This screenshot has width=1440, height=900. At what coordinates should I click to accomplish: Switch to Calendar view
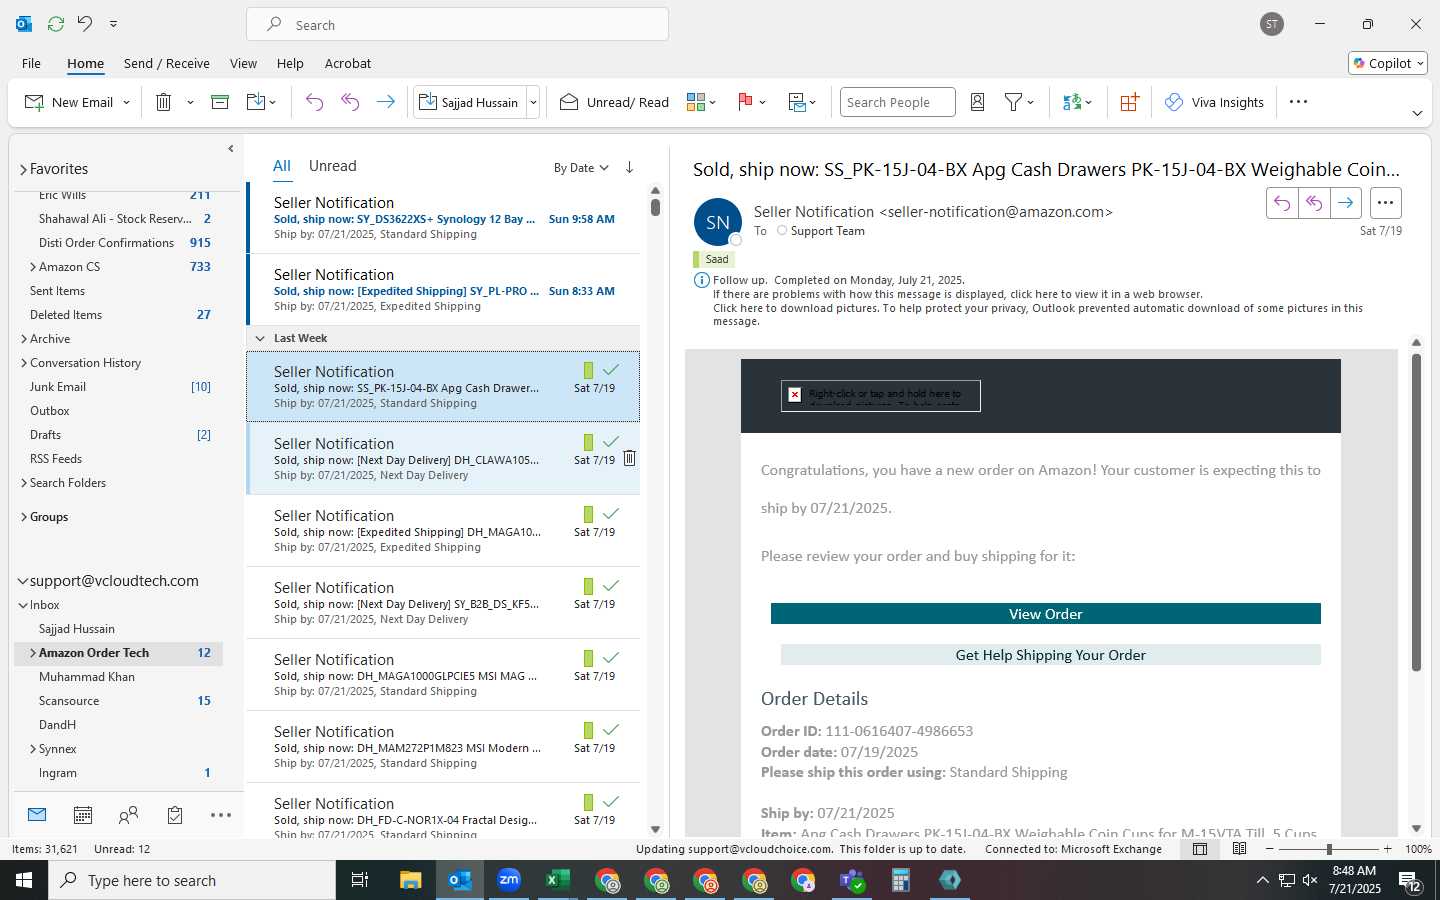(x=83, y=815)
